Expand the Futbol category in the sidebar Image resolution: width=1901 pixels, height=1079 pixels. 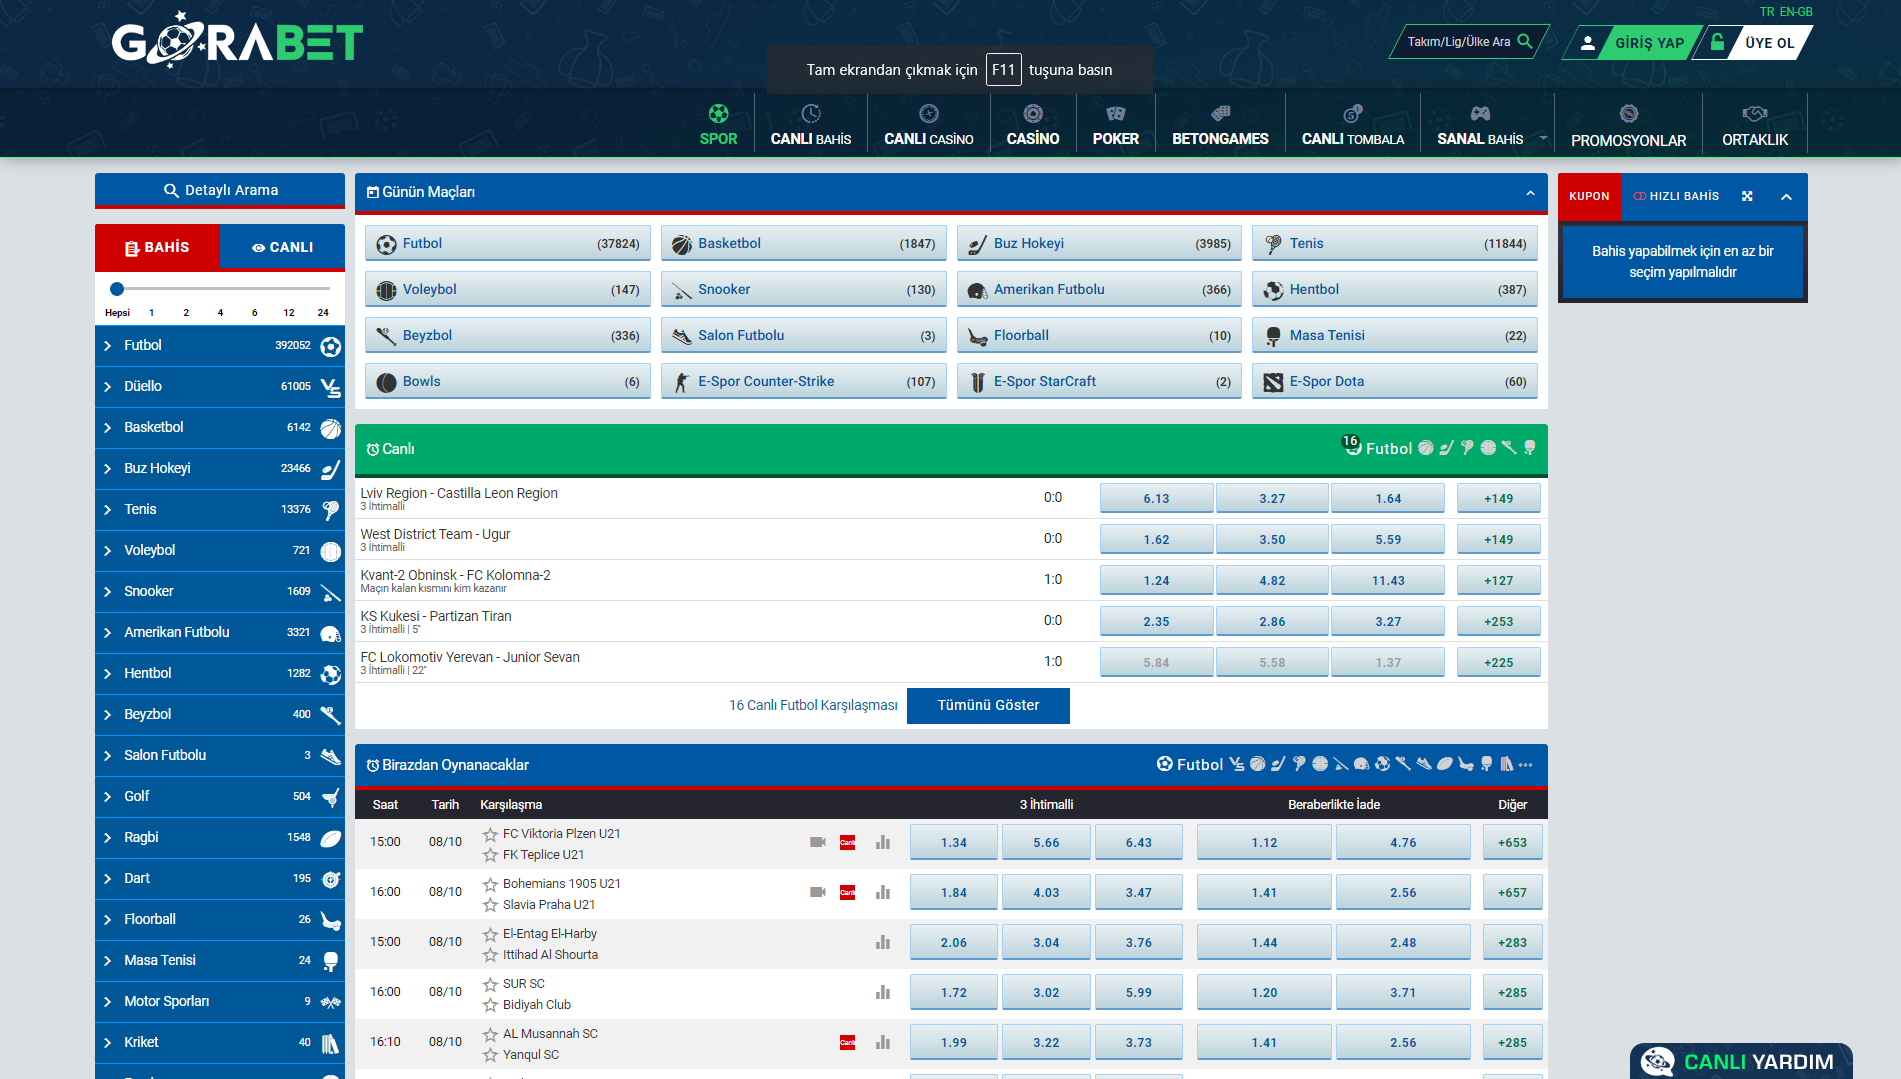click(108, 346)
